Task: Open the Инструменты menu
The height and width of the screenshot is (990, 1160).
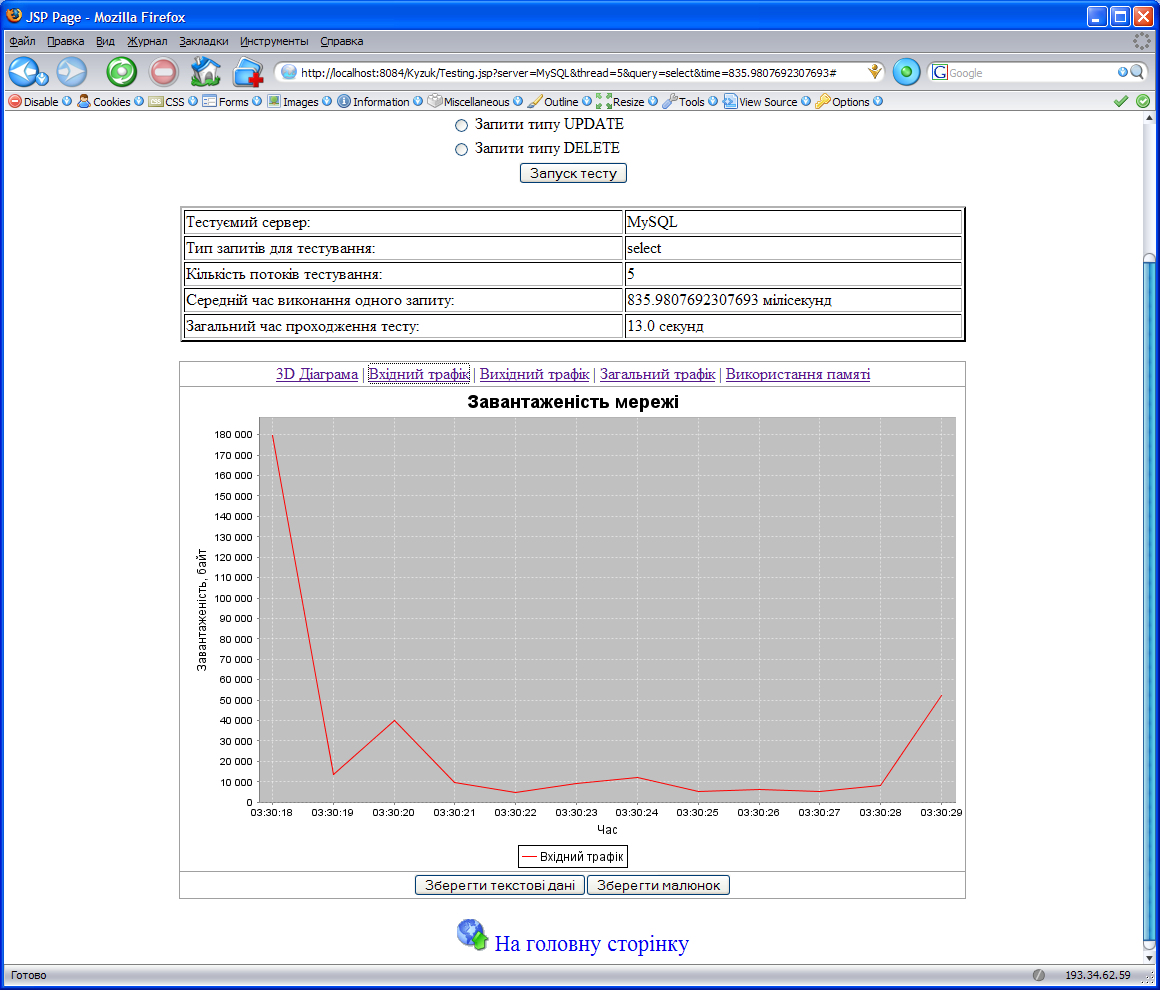Action: coord(274,41)
